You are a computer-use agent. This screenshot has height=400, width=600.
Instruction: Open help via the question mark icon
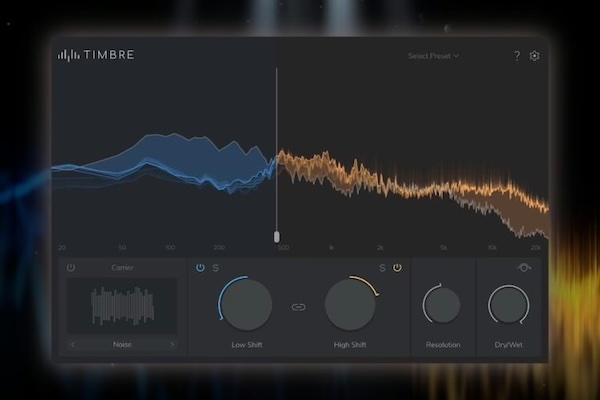517,56
